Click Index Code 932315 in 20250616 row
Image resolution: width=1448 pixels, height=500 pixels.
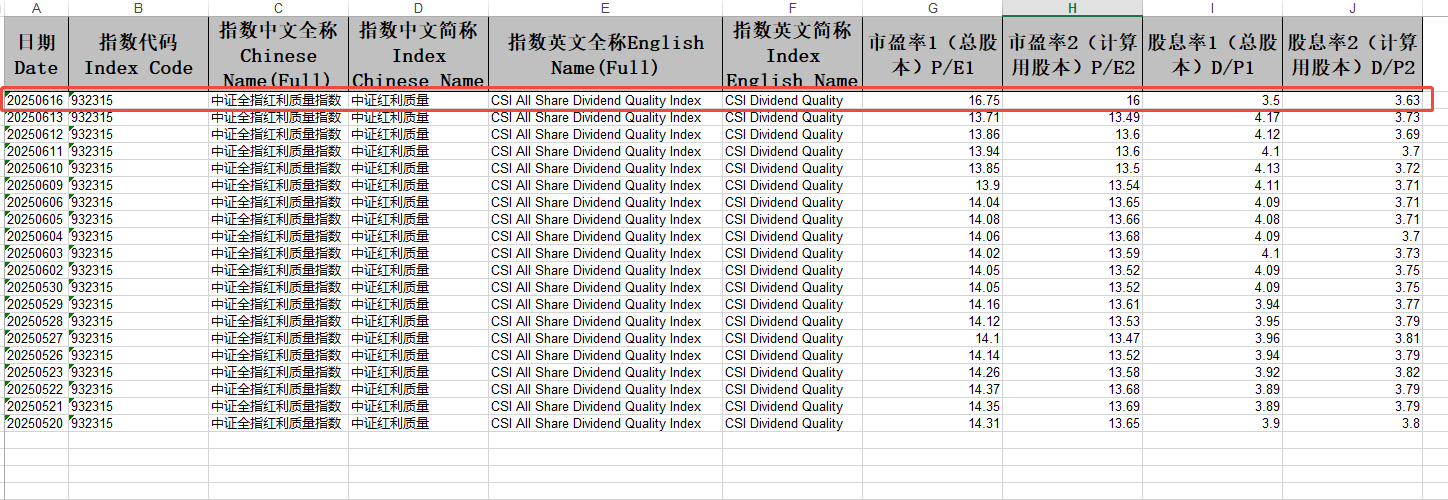coord(138,100)
